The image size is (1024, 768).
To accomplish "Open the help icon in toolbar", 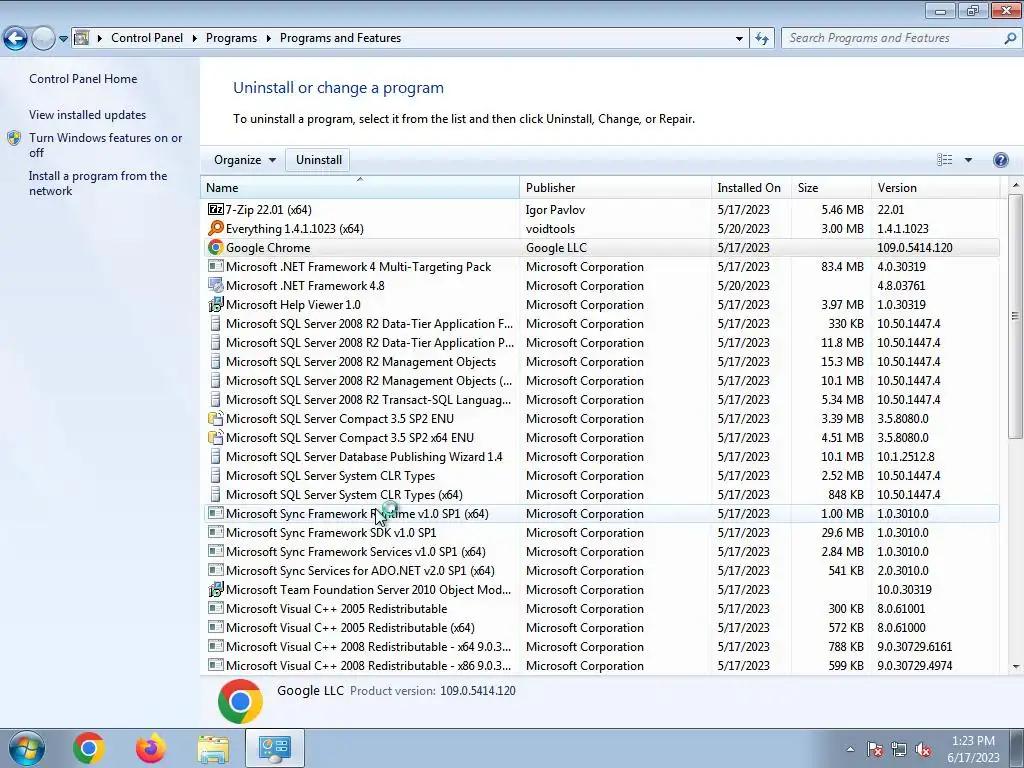I will [1000, 160].
